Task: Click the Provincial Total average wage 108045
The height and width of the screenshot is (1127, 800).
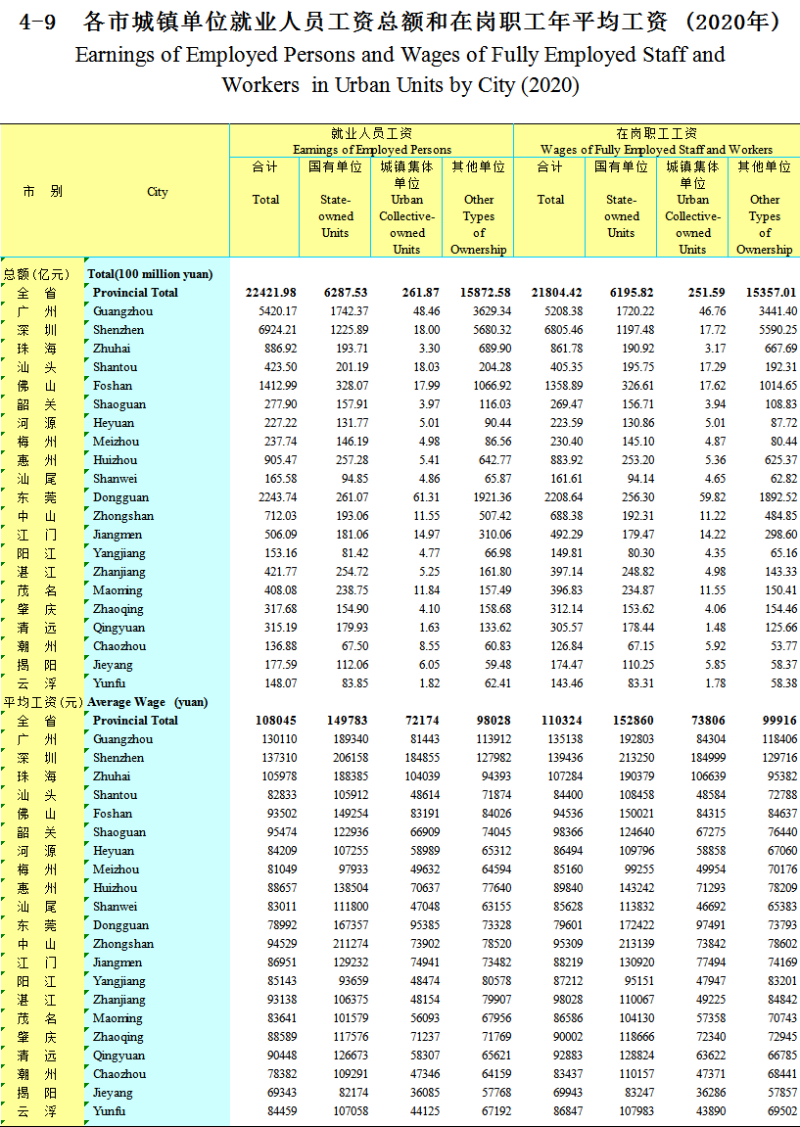Action: 275,720
